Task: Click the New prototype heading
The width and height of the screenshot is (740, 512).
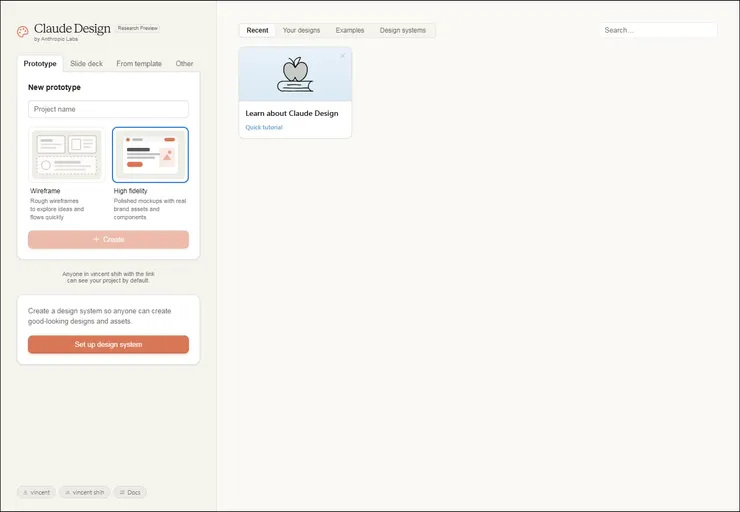Action: coord(54,87)
